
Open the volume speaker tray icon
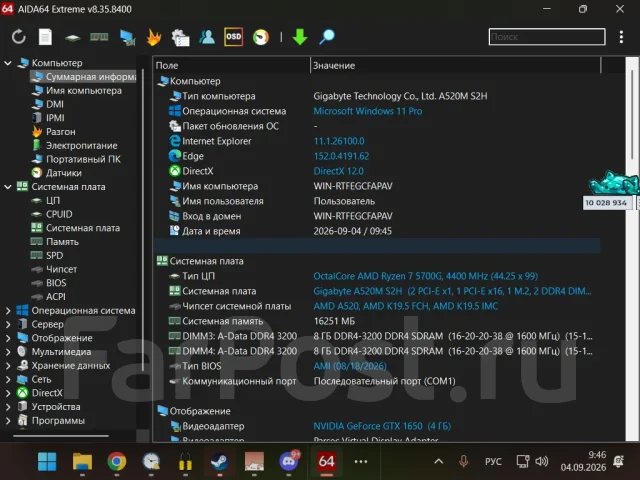point(542,461)
